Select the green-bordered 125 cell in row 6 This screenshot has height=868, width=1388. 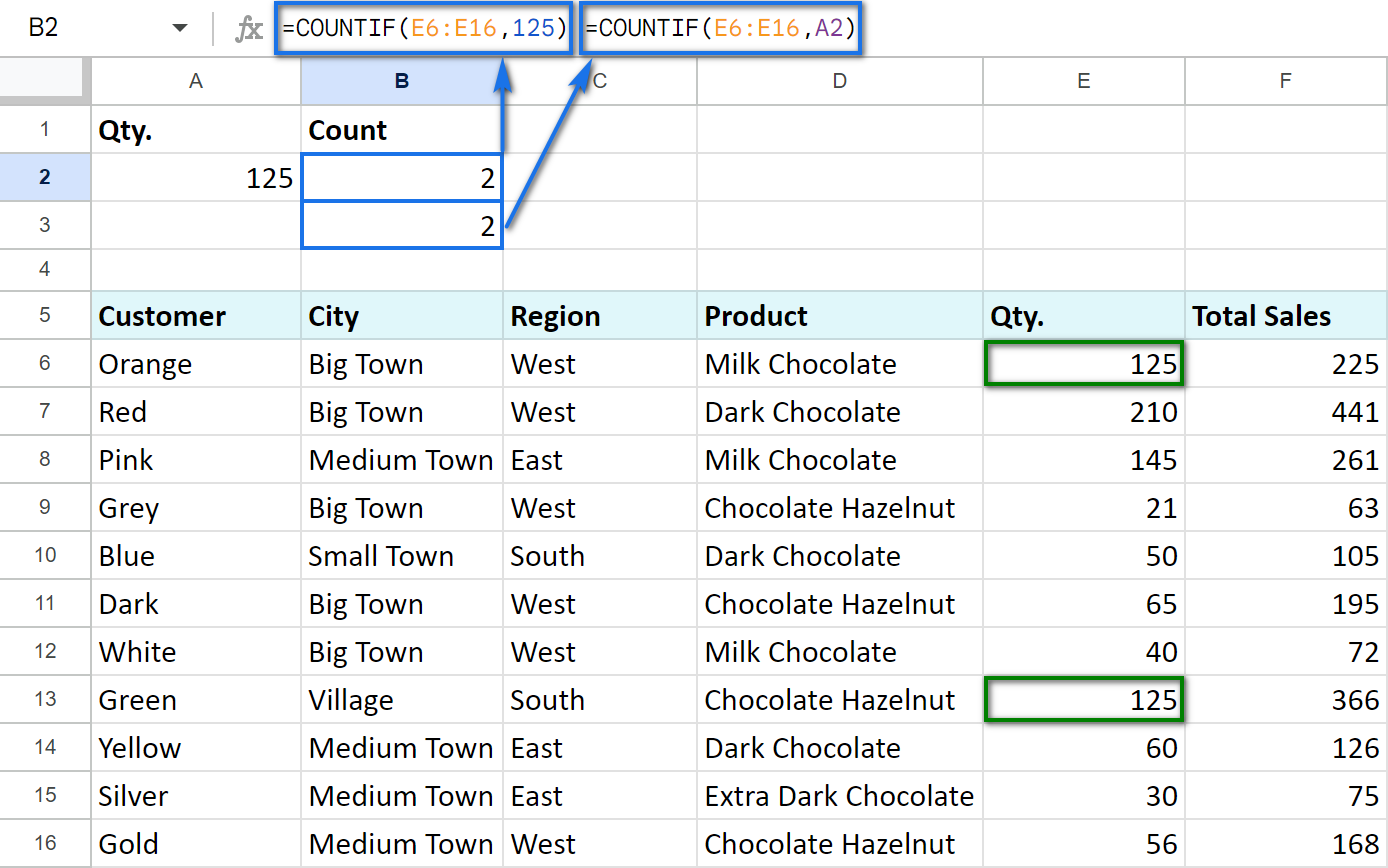point(1083,363)
